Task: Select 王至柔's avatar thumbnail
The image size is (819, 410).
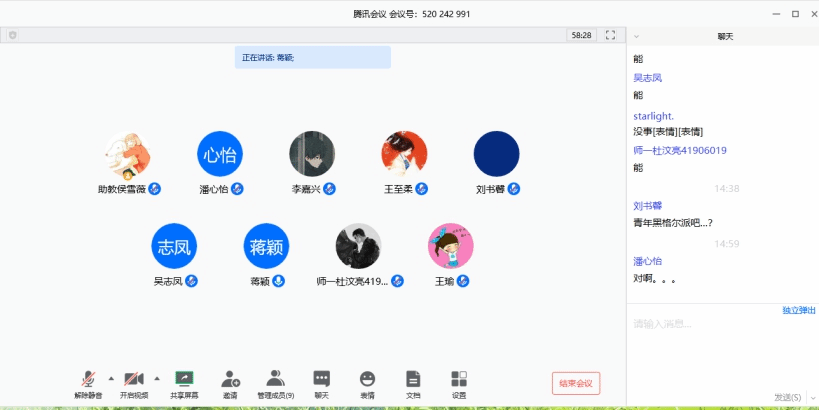Action: (x=404, y=155)
